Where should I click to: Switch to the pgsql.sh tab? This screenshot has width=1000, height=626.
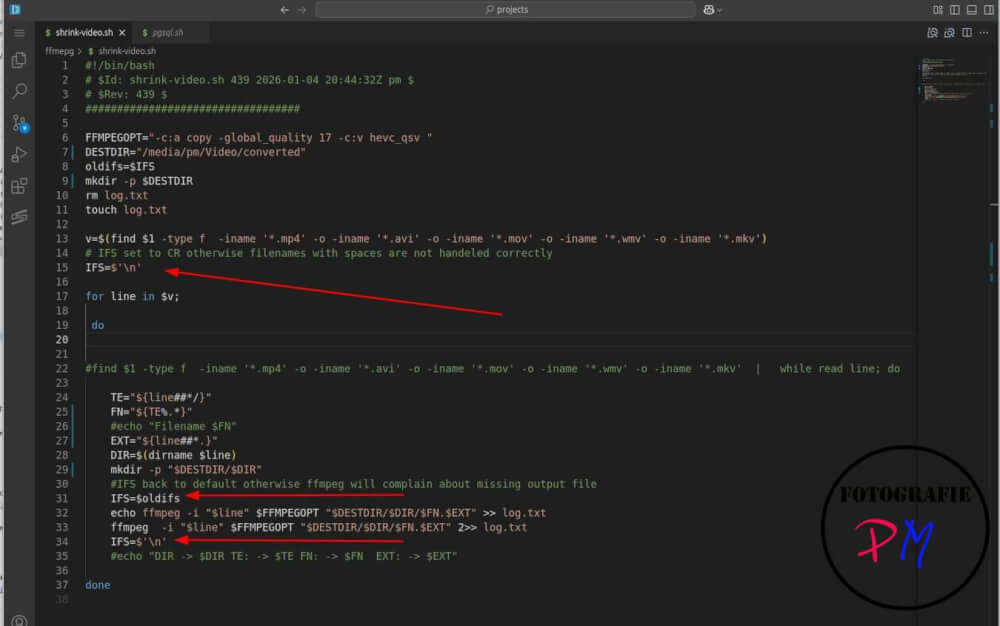[x=168, y=31]
